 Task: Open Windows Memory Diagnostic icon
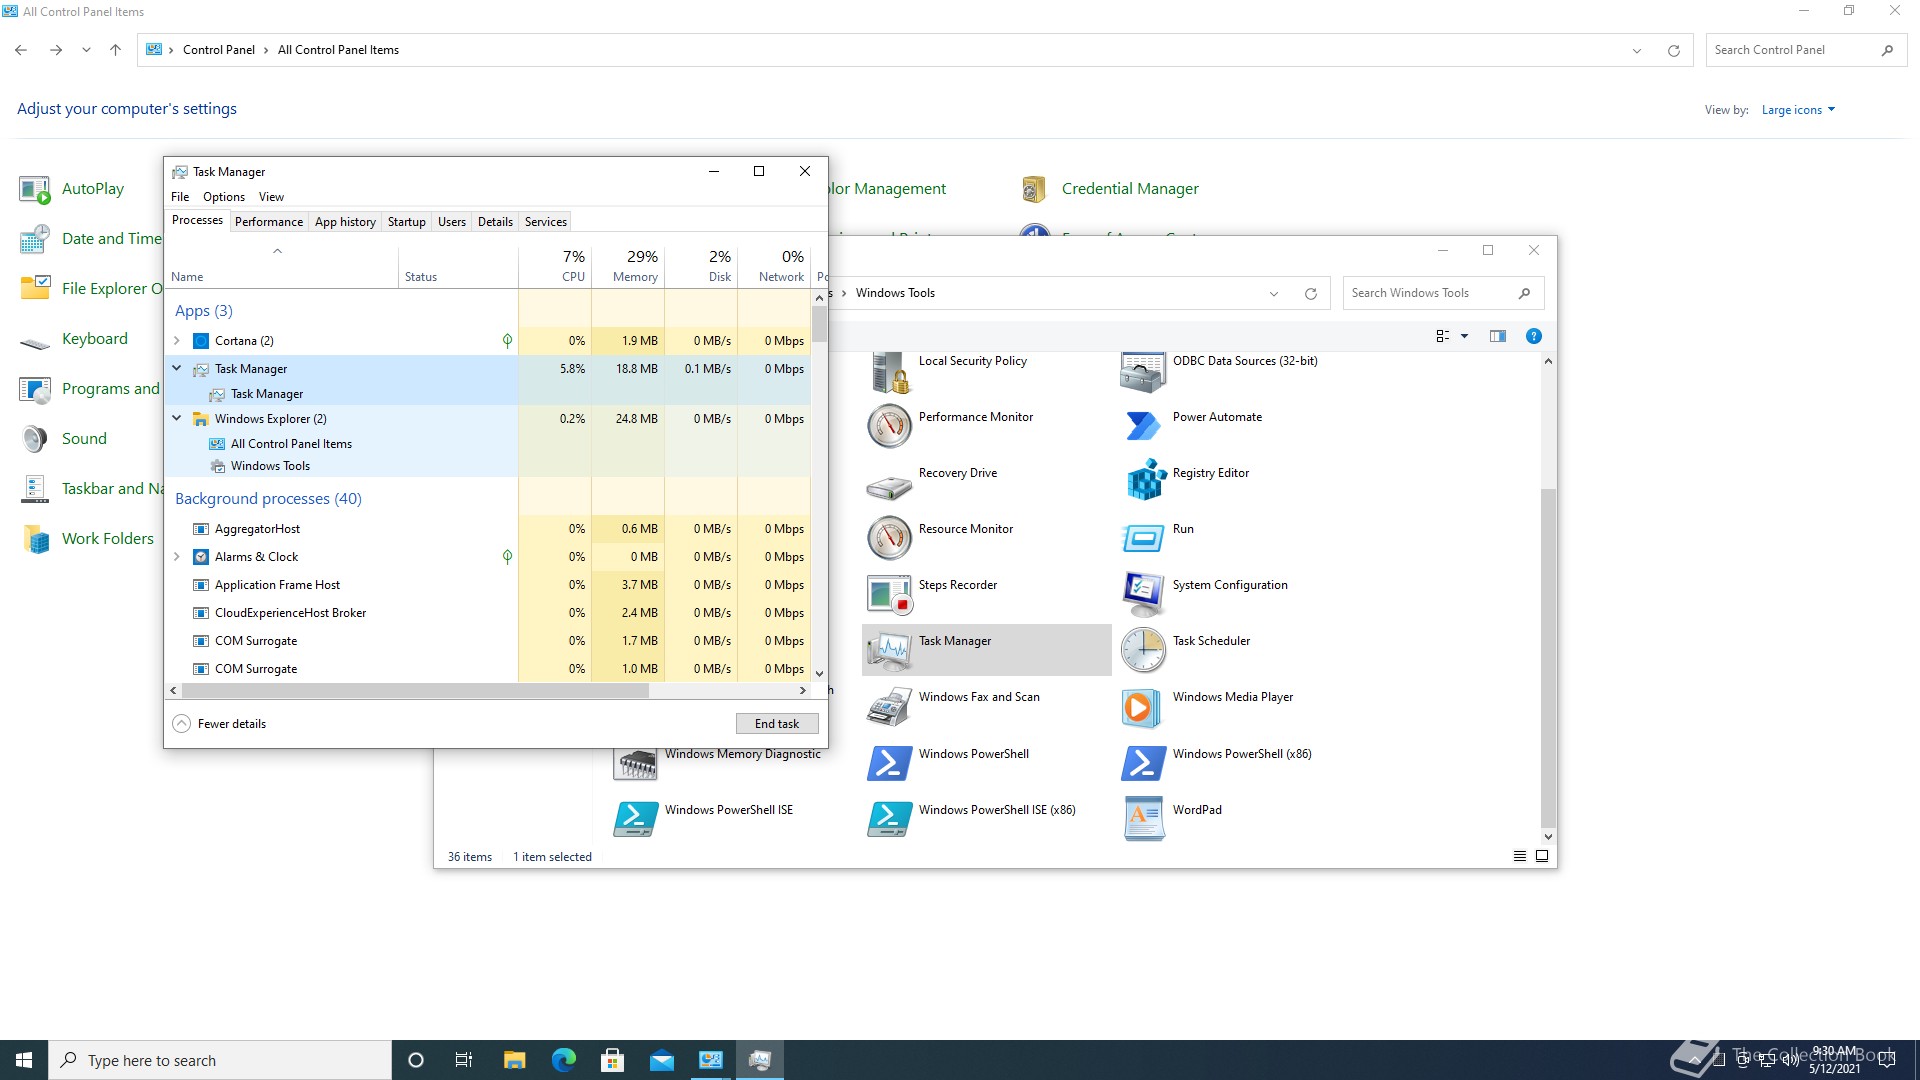[x=635, y=764]
